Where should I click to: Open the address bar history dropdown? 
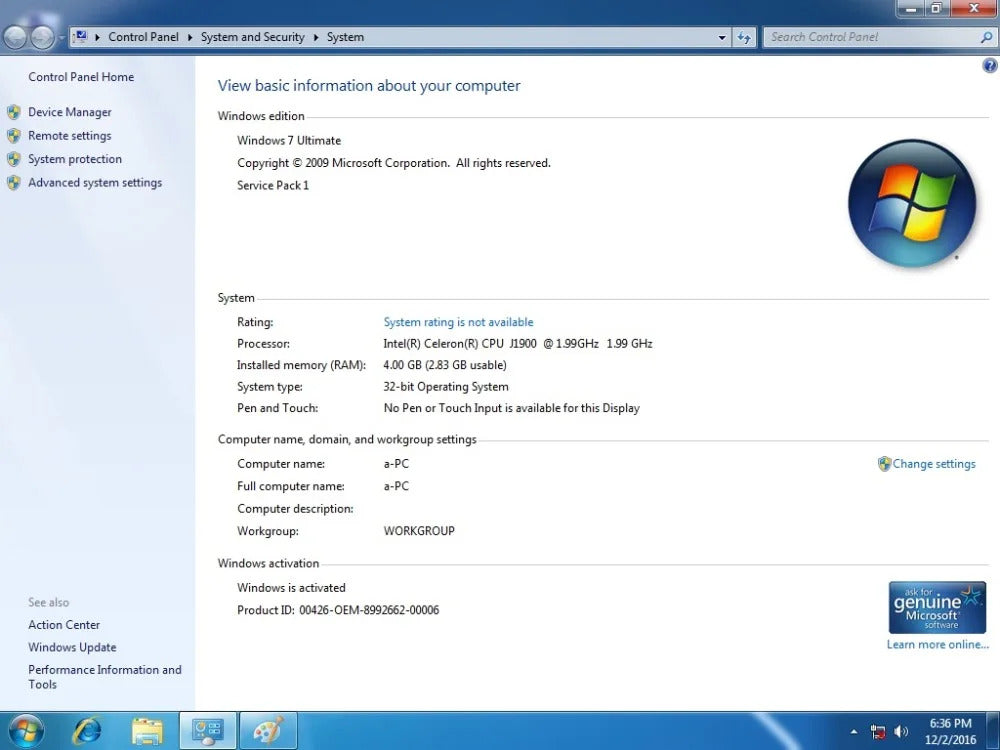tap(722, 37)
